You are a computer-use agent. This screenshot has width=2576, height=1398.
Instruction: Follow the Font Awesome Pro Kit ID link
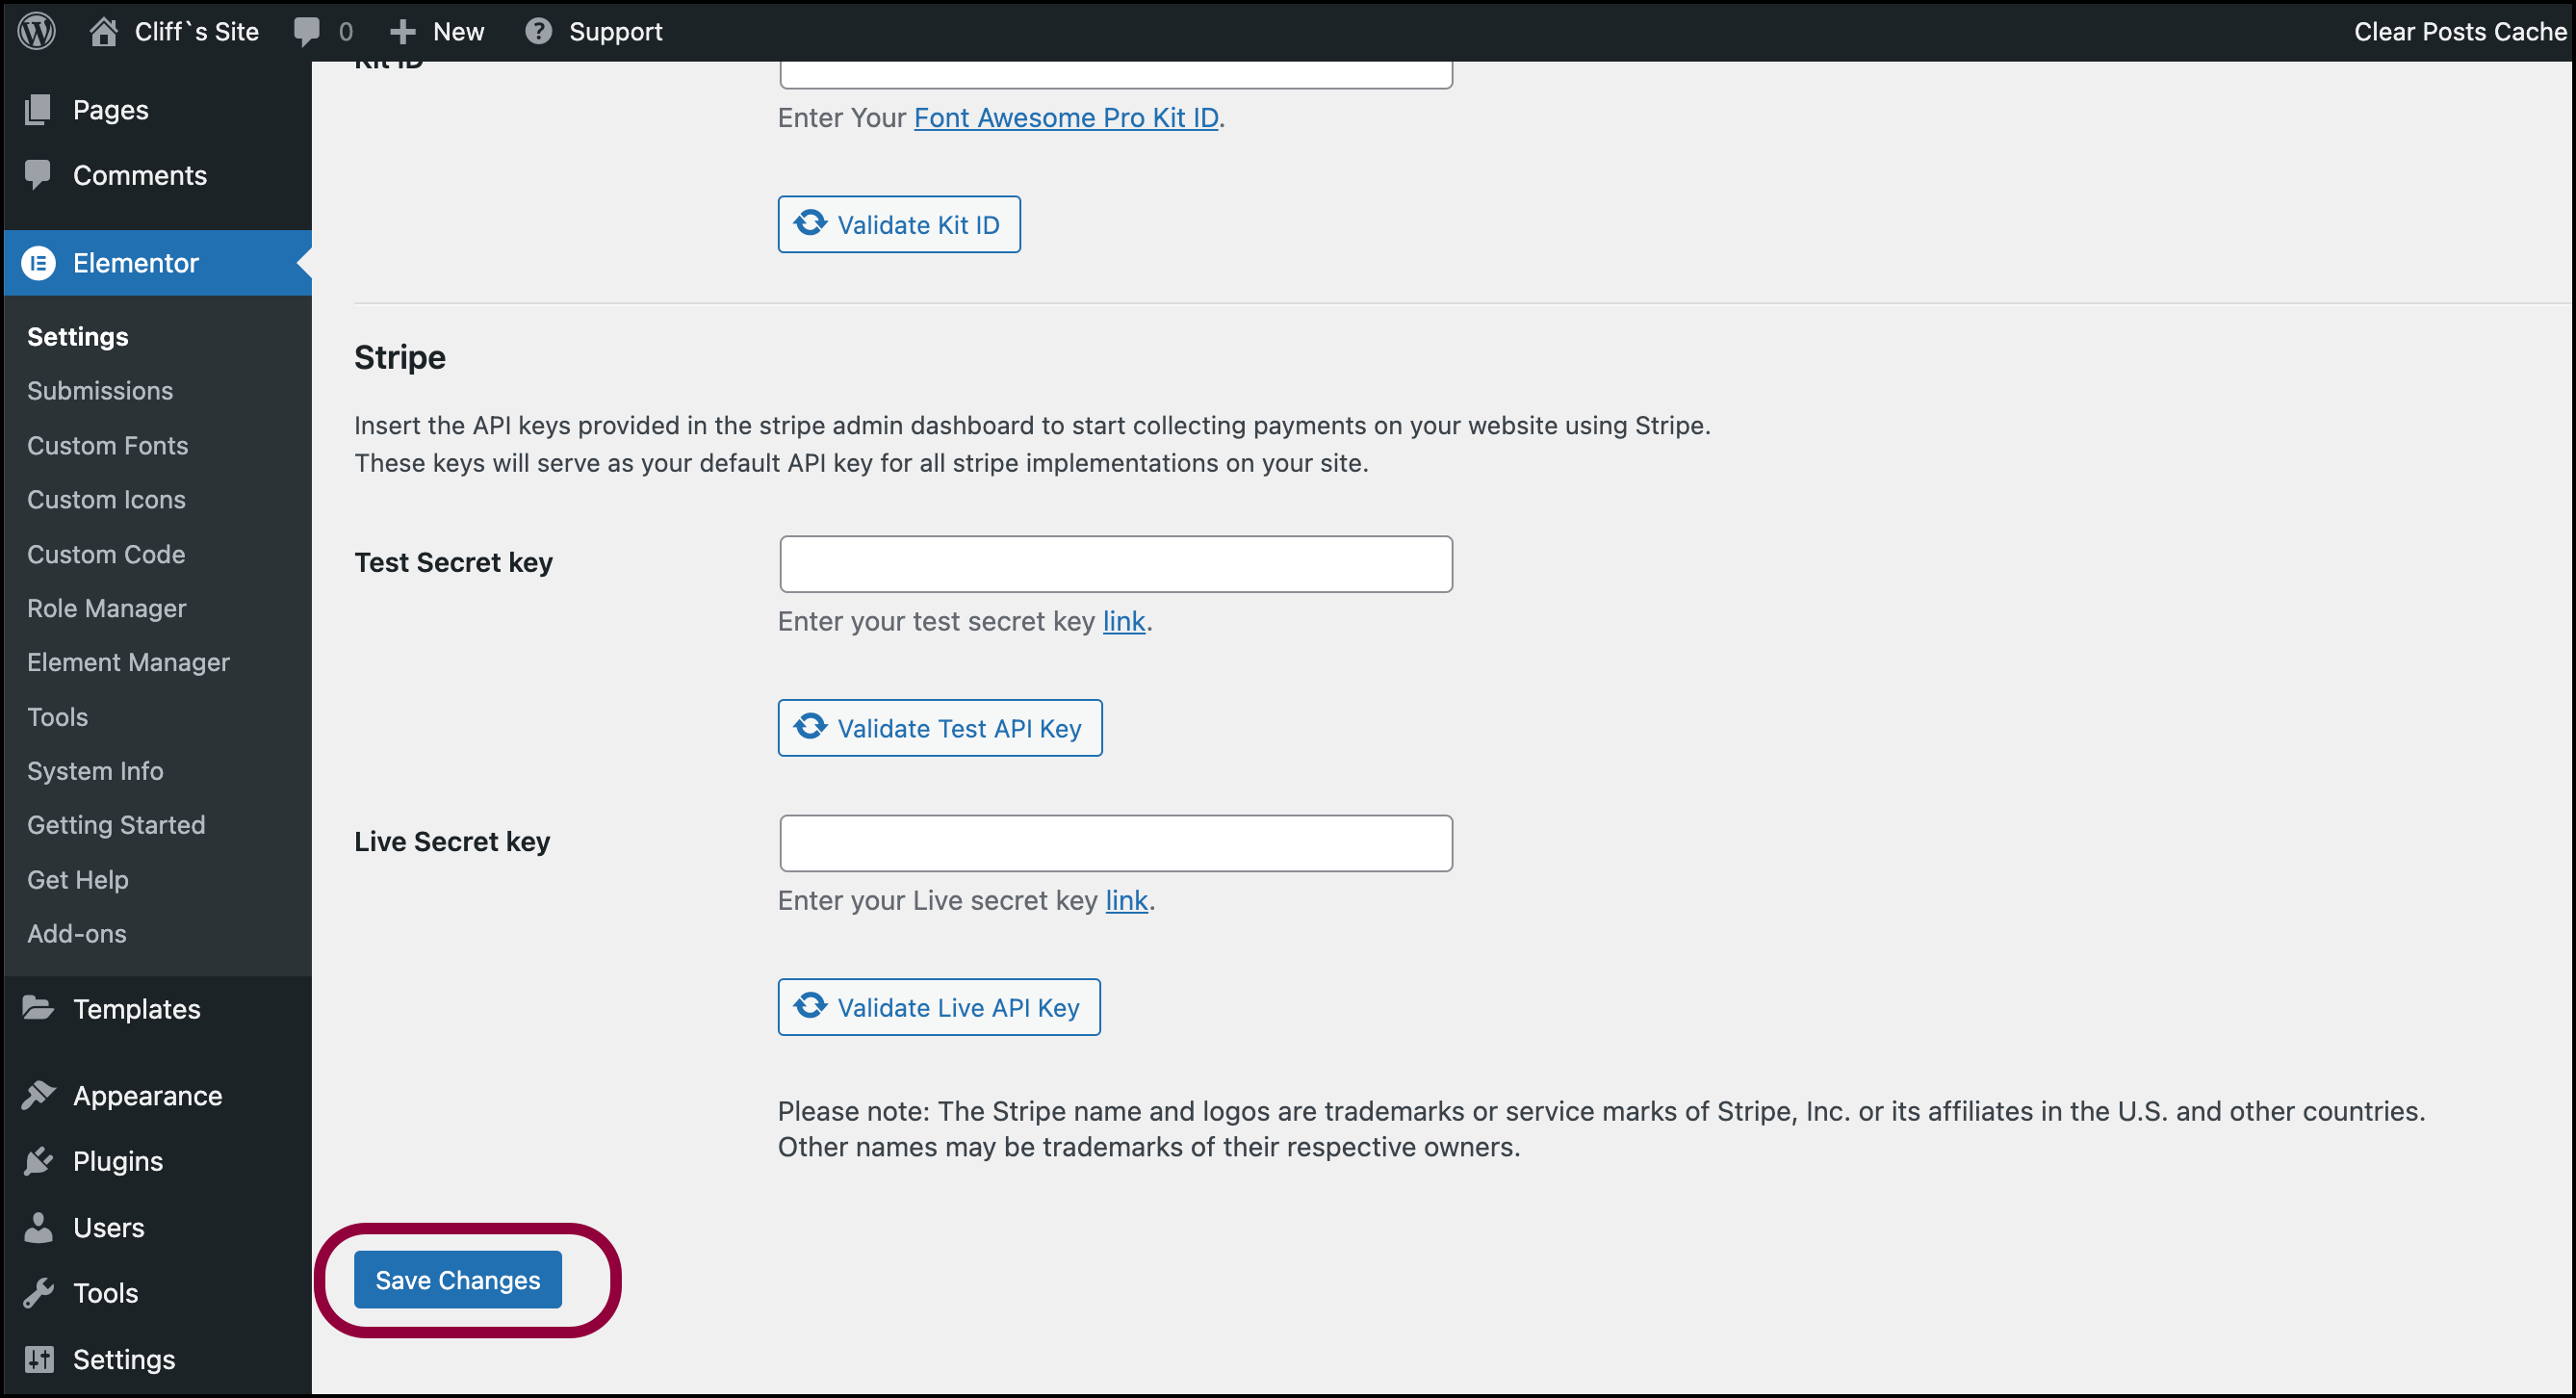point(1066,117)
